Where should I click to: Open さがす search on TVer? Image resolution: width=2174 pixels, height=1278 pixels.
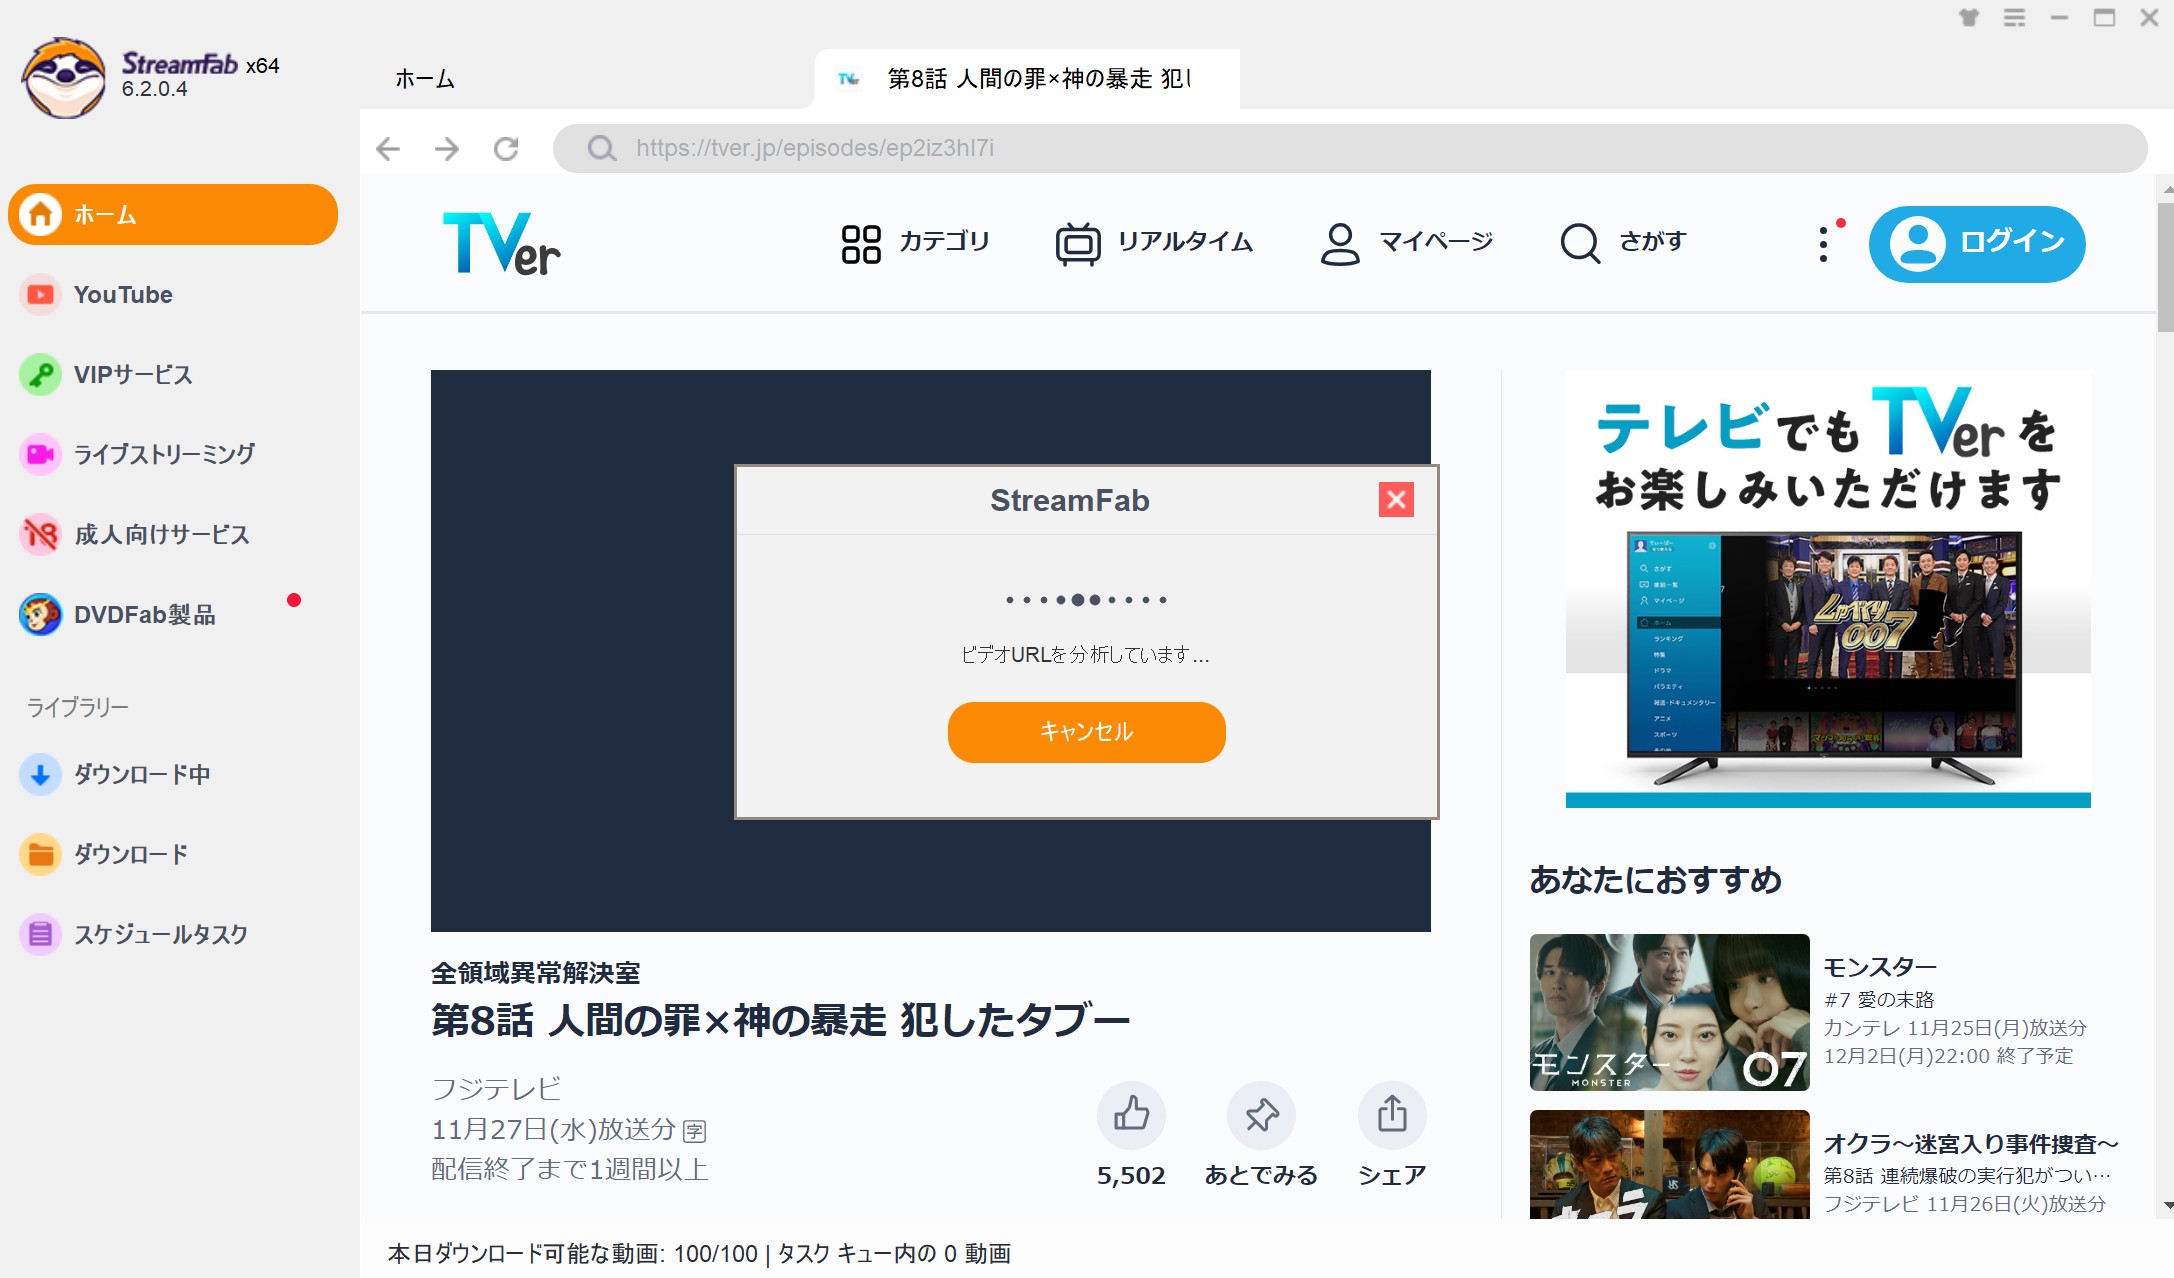[x=1623, y=242]
